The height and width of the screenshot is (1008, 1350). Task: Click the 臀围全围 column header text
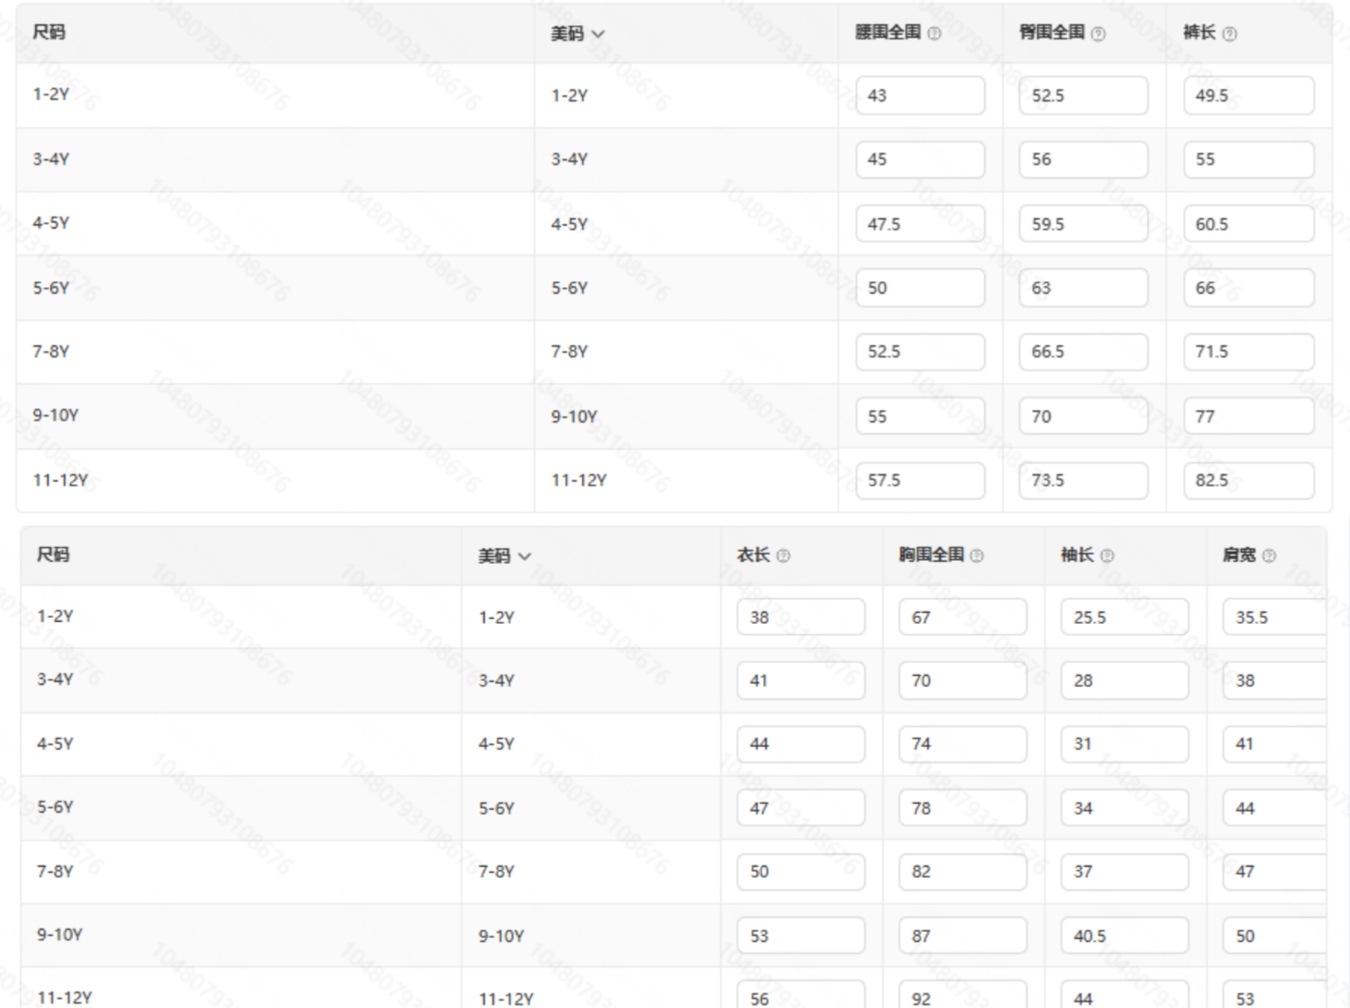[x=1052, y=32]
